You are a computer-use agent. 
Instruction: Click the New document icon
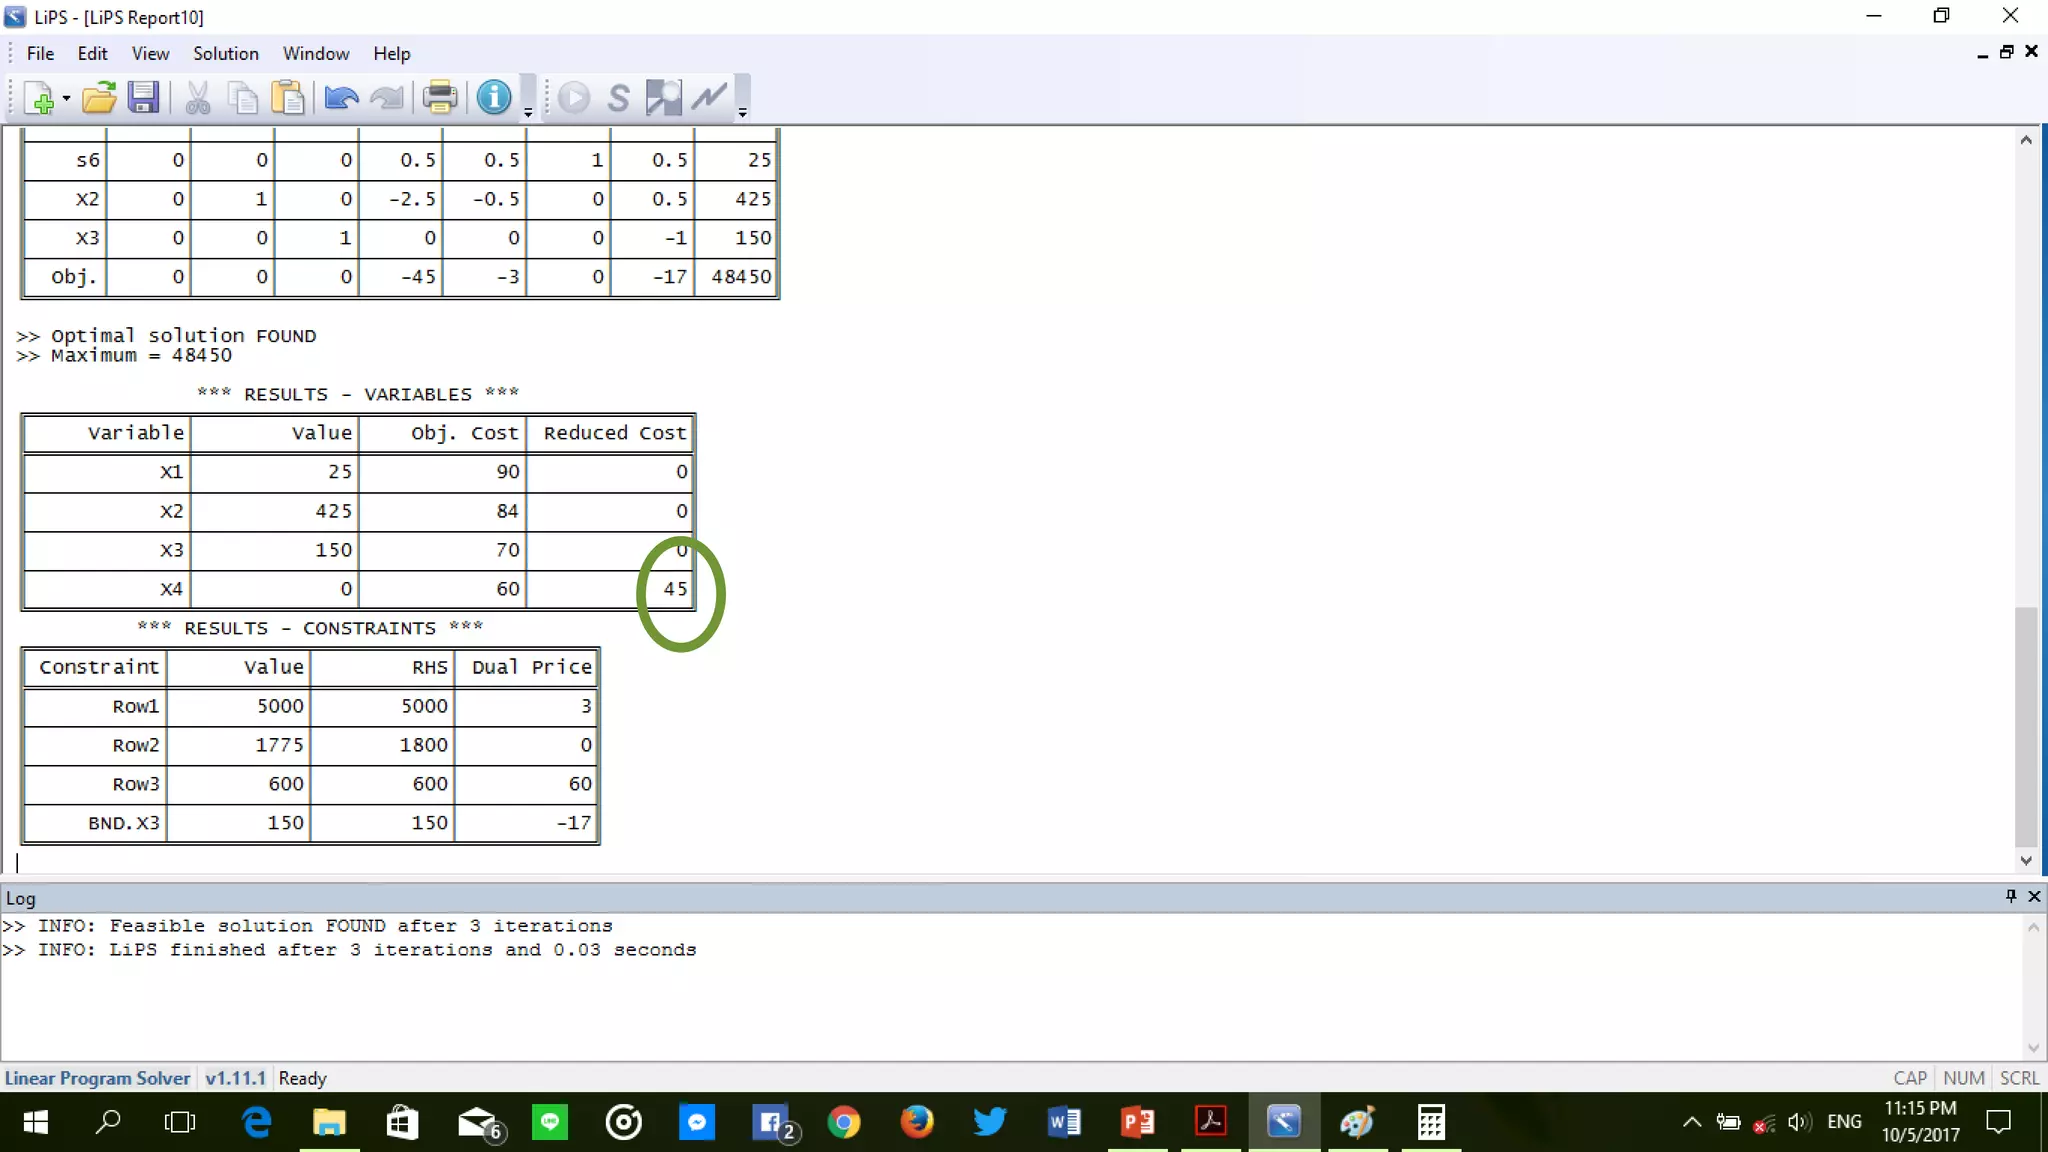coord(38,98)
